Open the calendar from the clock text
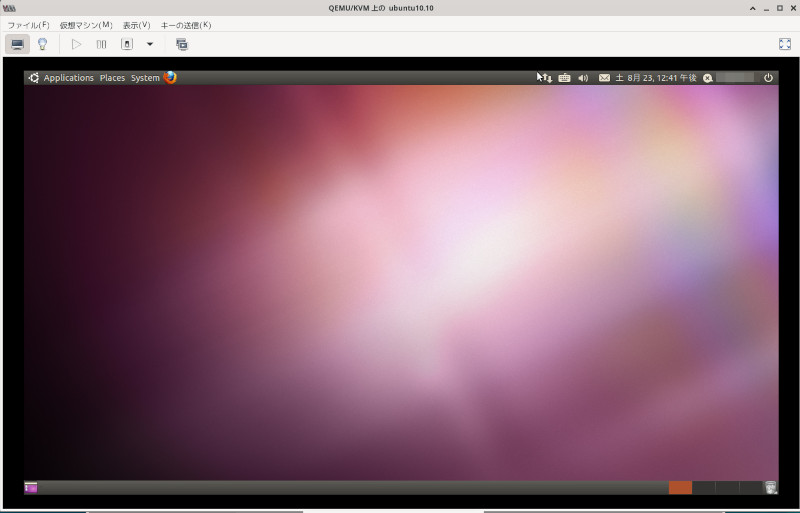Viewport: 800px width, 513px height. [x=656, y=78]
